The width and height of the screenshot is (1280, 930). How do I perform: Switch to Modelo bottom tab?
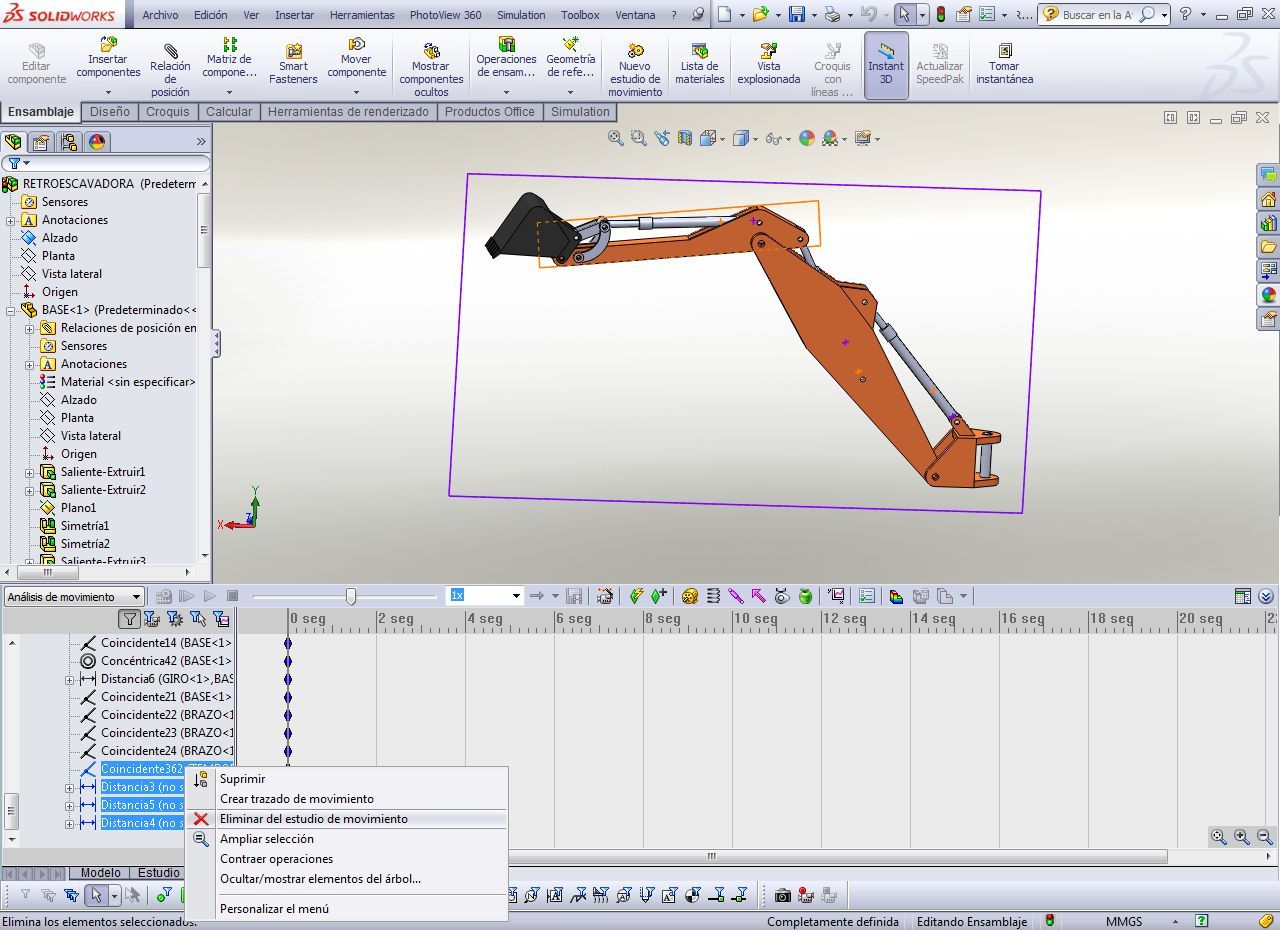(100, 873)
